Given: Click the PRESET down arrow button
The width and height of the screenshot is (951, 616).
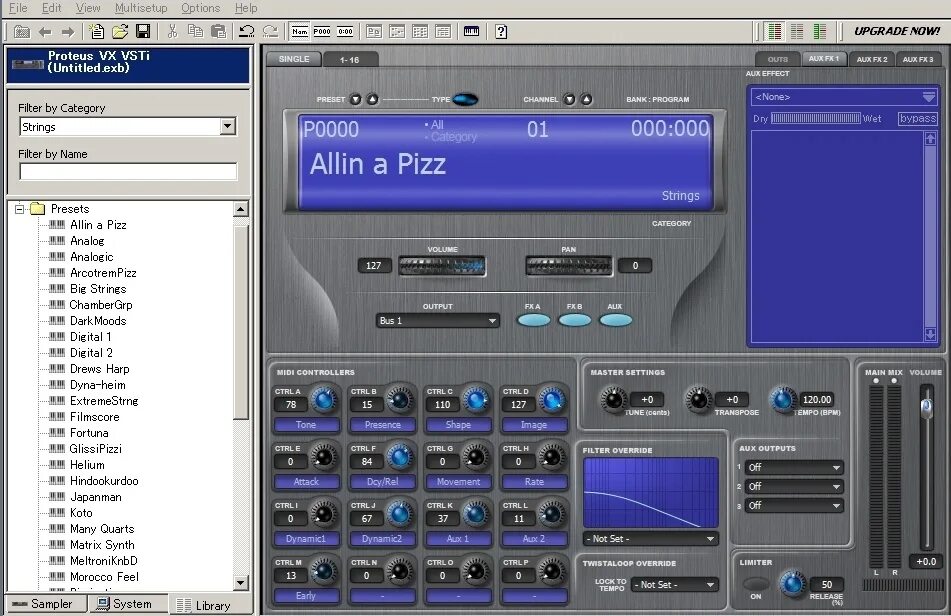Looking at the screenshot, I should click(x=356, y=99).
